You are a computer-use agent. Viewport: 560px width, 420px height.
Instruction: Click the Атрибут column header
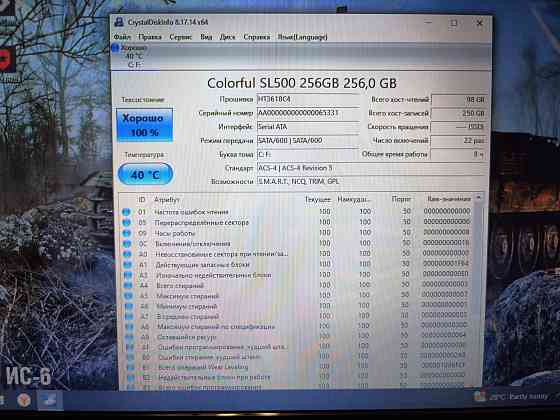pos(166,200)
